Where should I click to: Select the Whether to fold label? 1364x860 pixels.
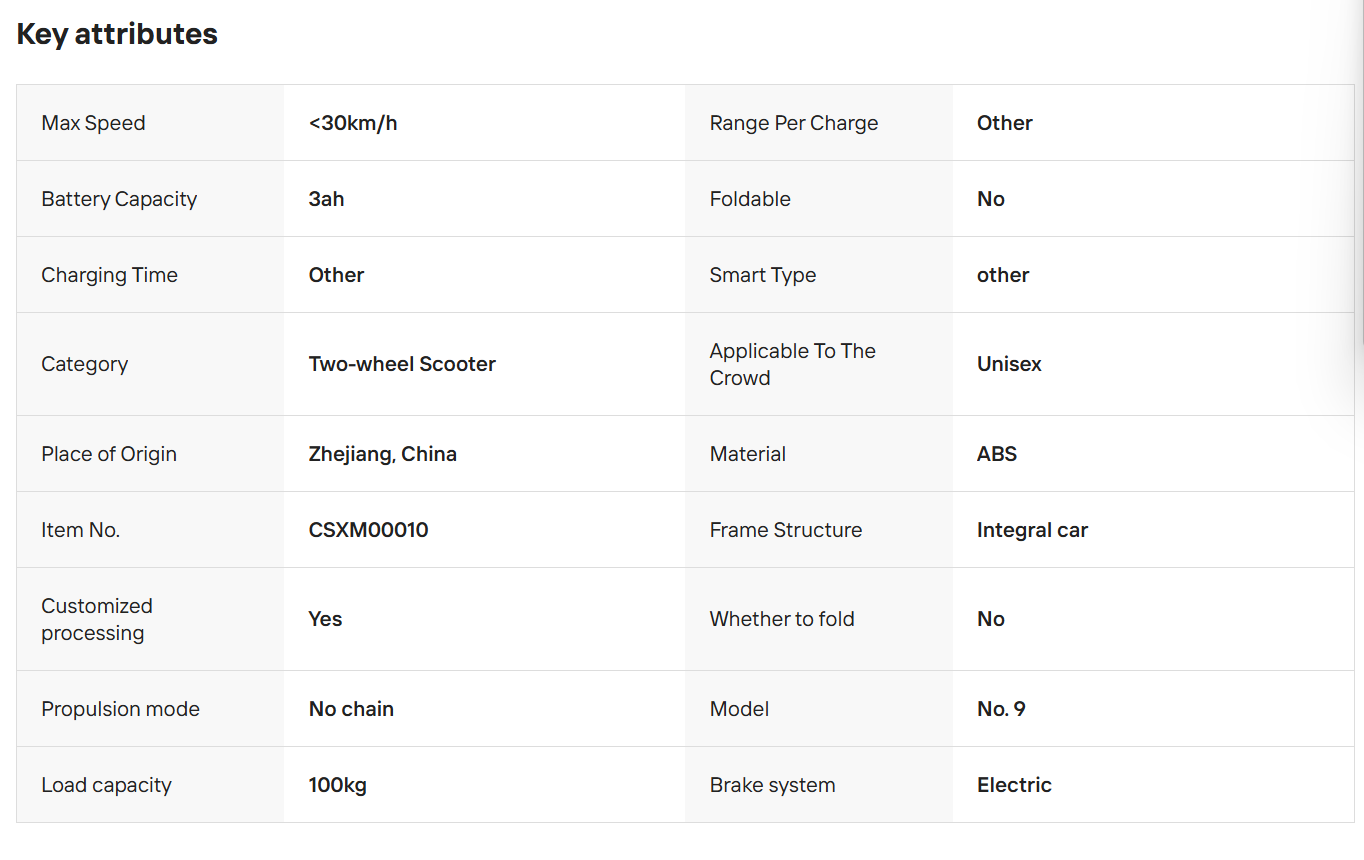pos(782,619)
